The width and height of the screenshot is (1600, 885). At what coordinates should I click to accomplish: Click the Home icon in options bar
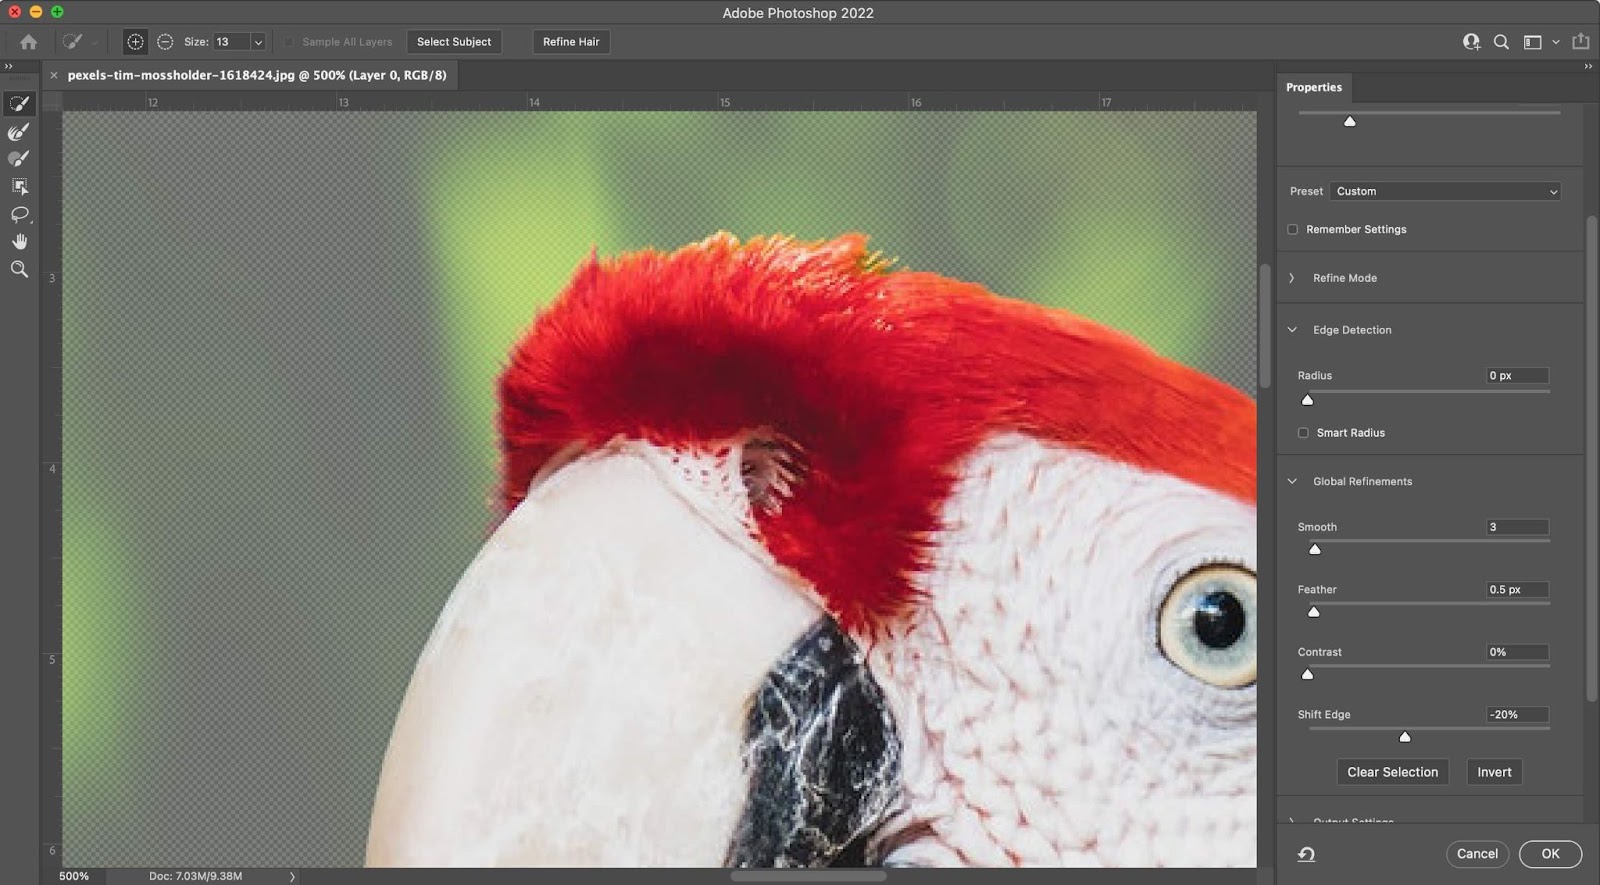click(29, 42)
